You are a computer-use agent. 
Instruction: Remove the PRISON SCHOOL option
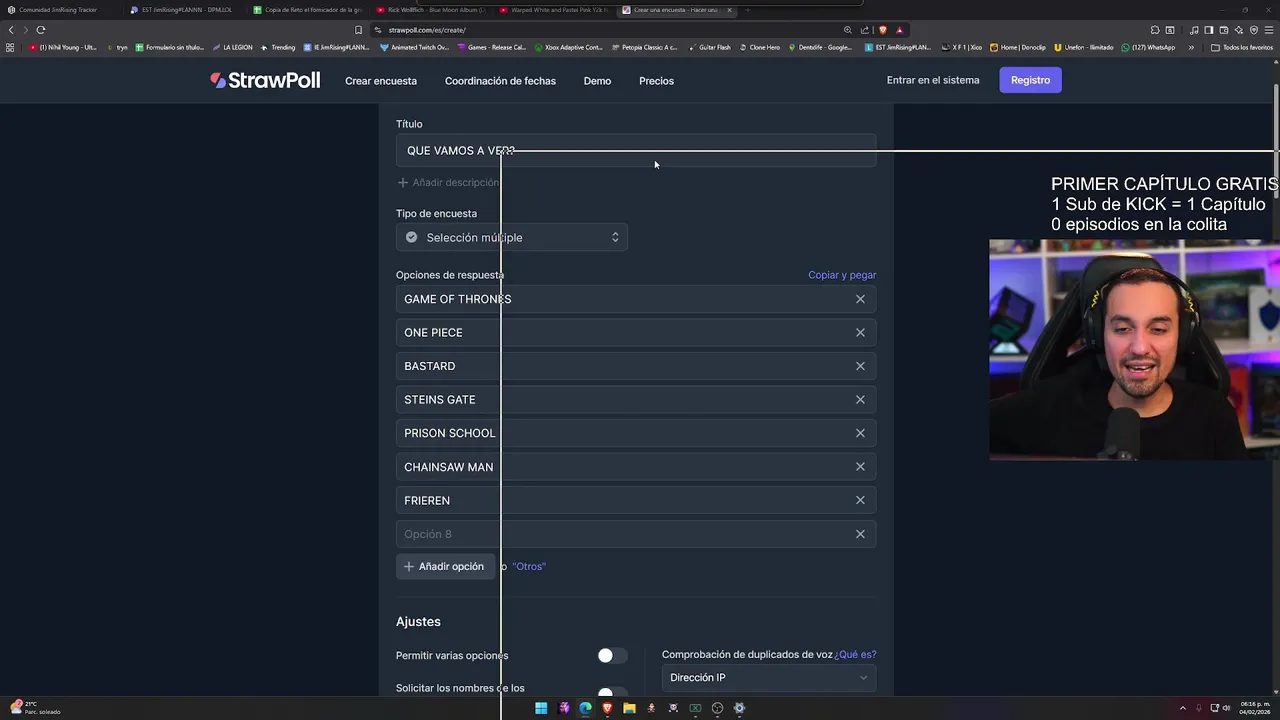860,433
